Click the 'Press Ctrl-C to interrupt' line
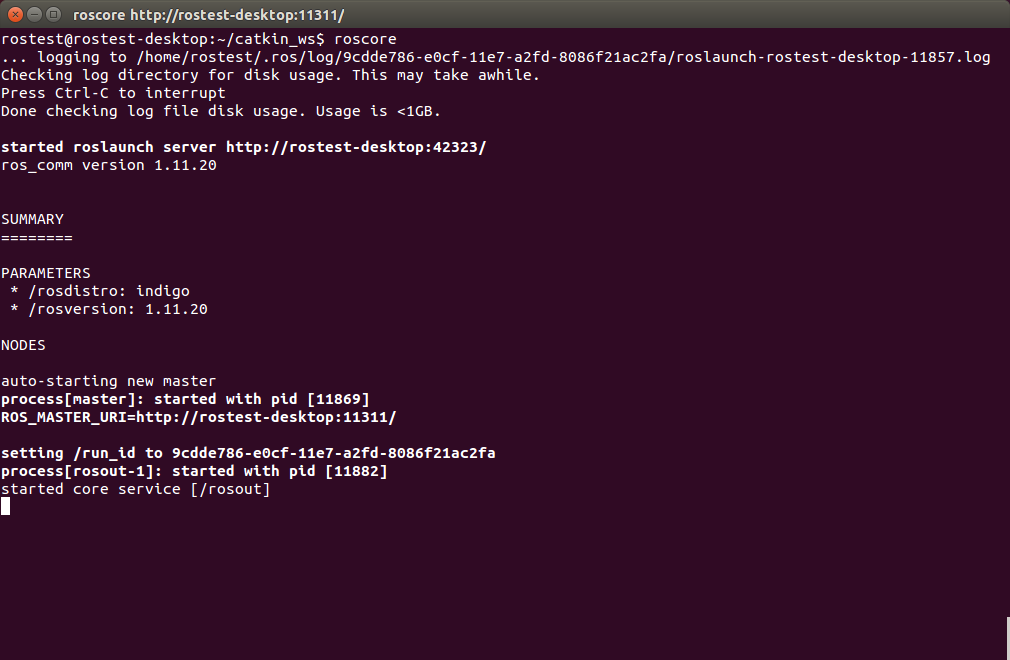The image size is (1010, 660). point(113,93)
